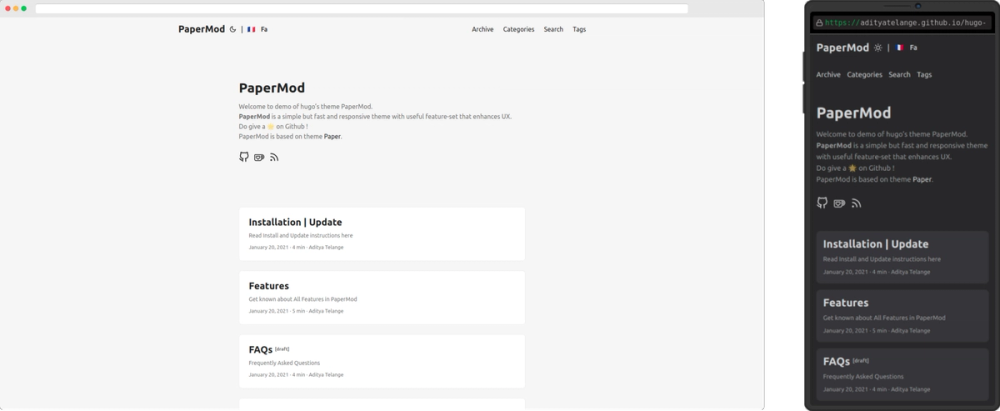
Task: Open Installation | Update post in desktop view
Action: click(x=382, y=234)
